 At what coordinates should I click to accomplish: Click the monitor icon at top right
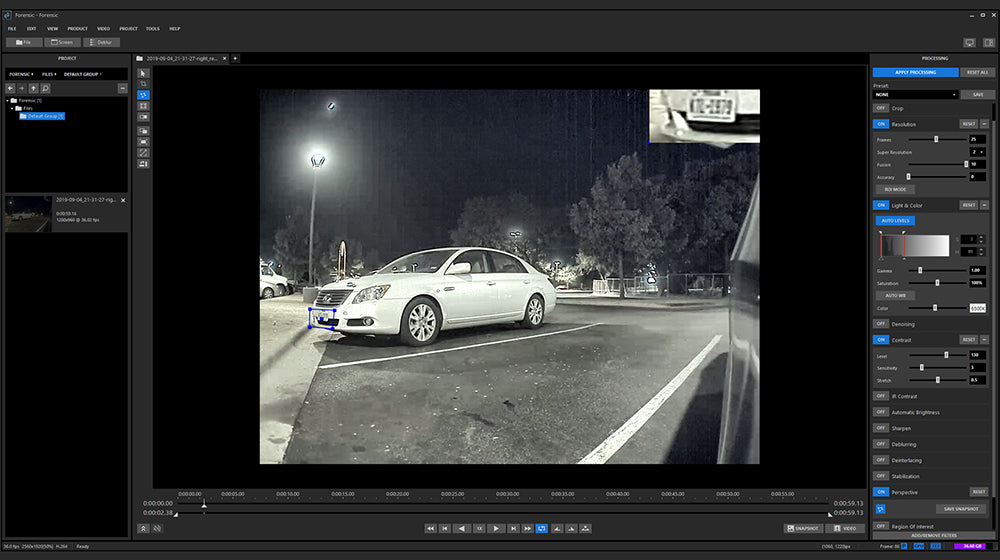[969, 42]
